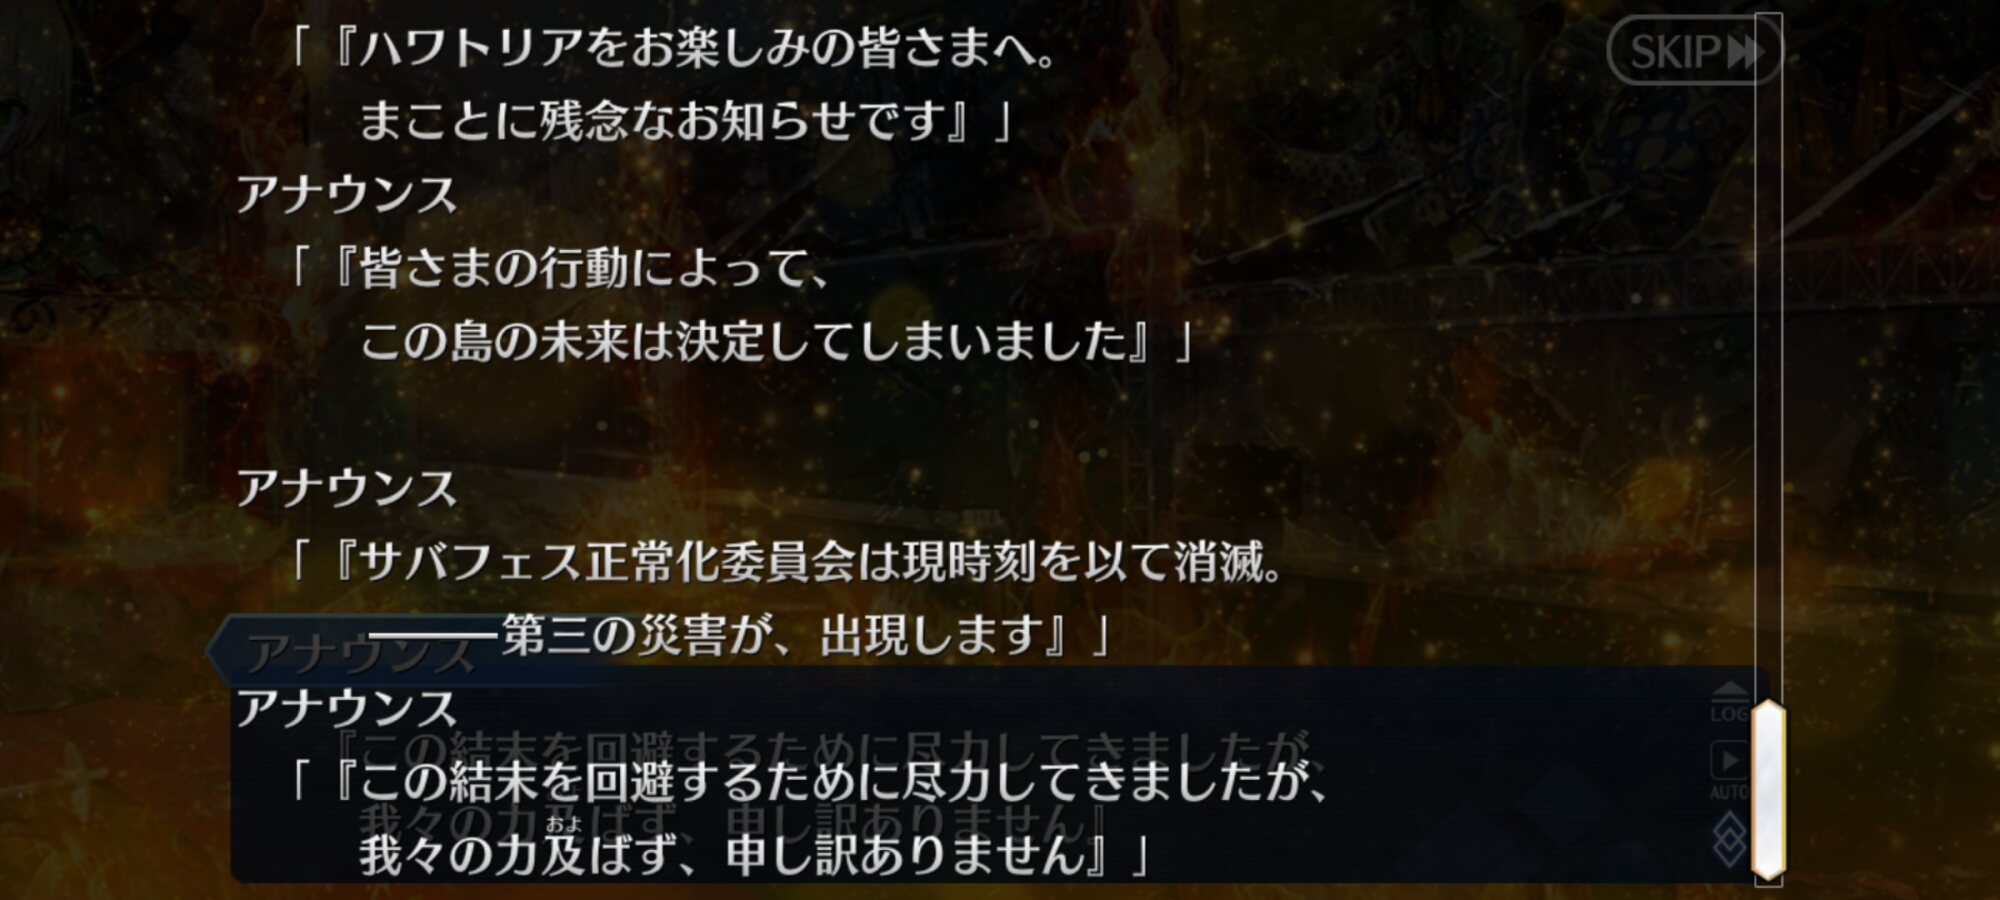Viewport: 2000px width, 900px height.
Task: Click the diamond next-text indicator icon
Action: point(1729,840)
